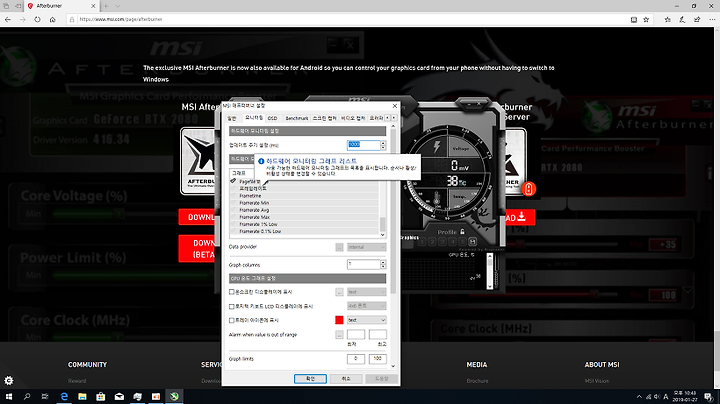Switch to the 모니터링 tab
Viewport: 720px width, 404px height.
253,118
